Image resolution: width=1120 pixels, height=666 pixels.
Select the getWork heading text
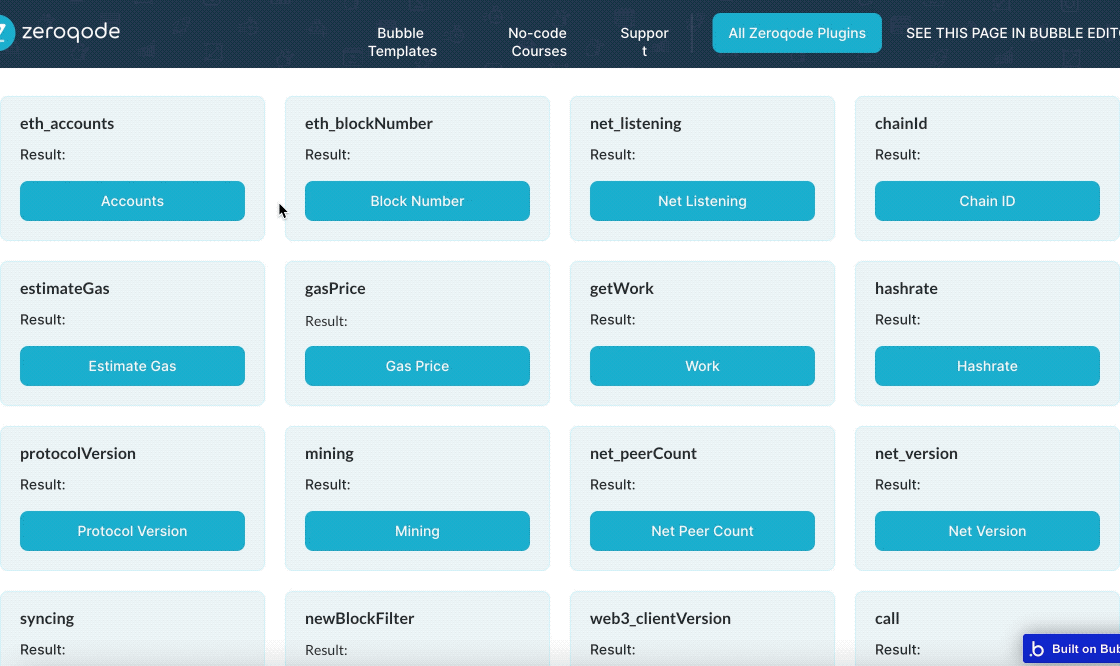click(621, 288)
